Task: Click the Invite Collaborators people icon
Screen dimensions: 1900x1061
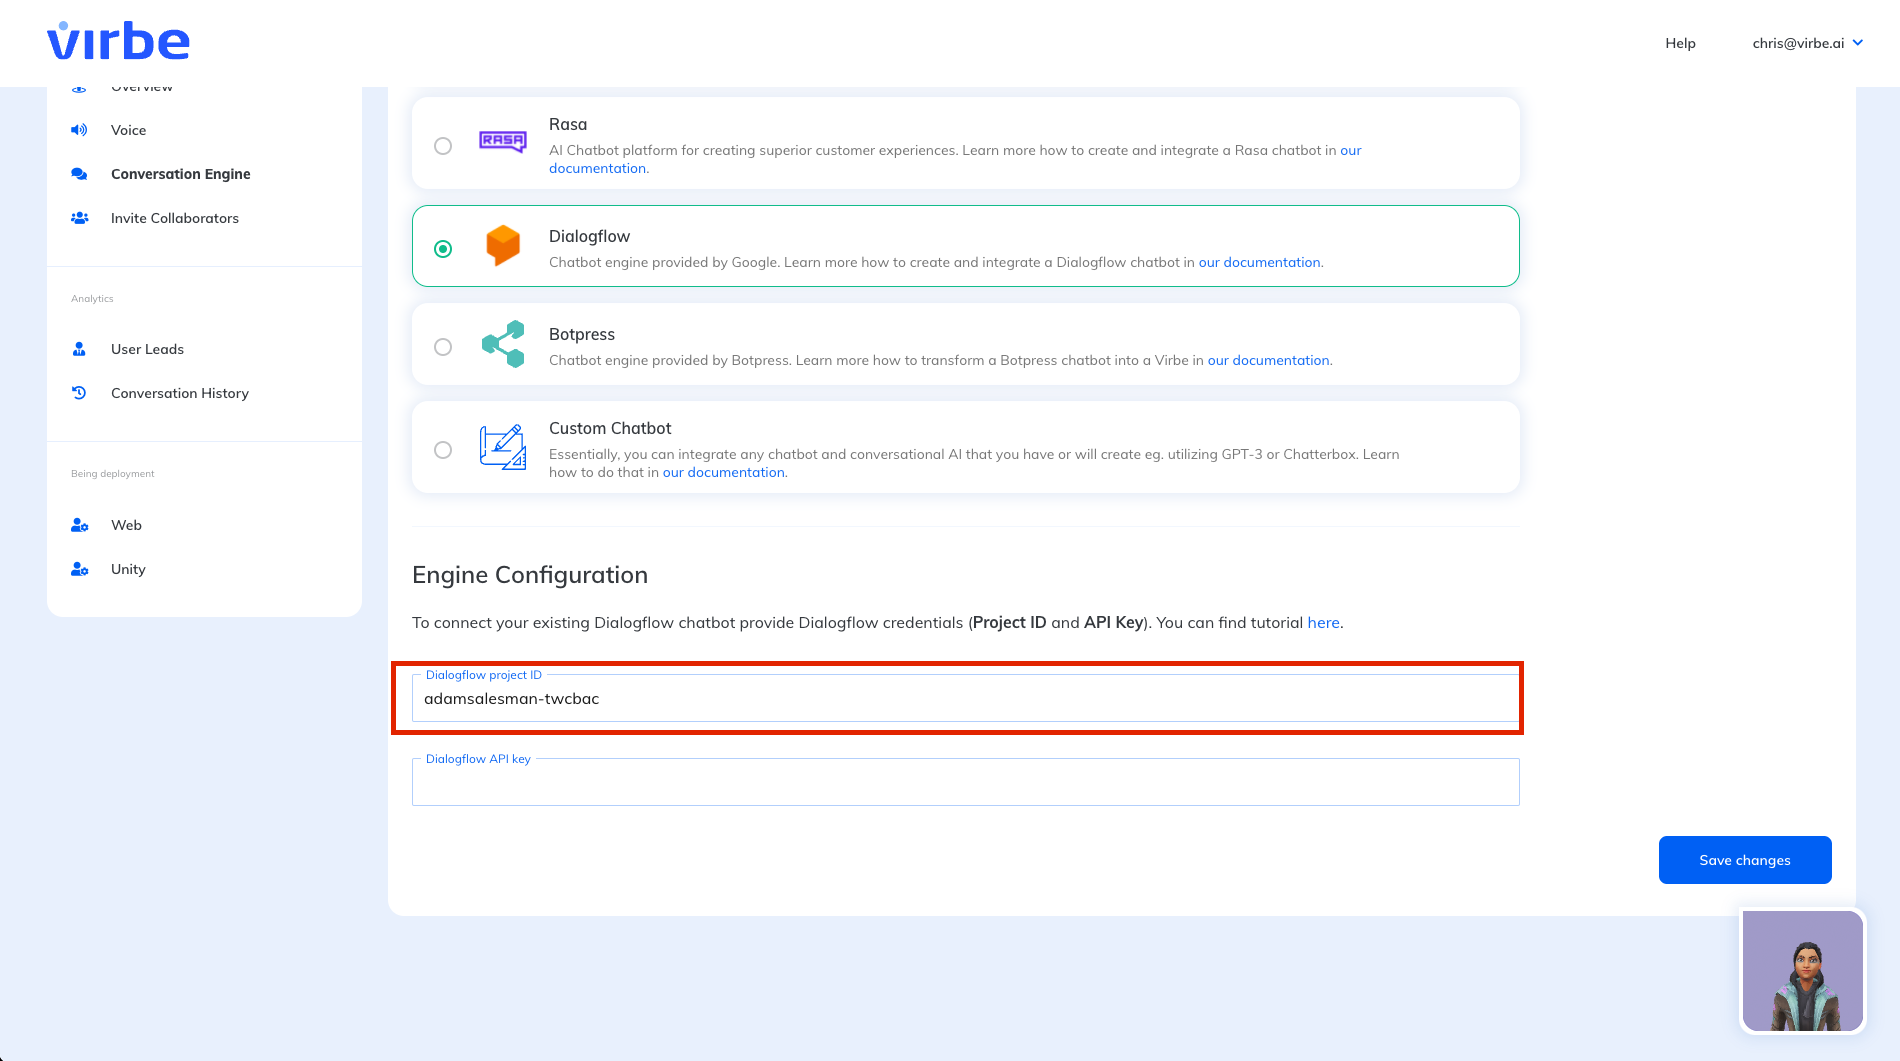Action: 79,218
